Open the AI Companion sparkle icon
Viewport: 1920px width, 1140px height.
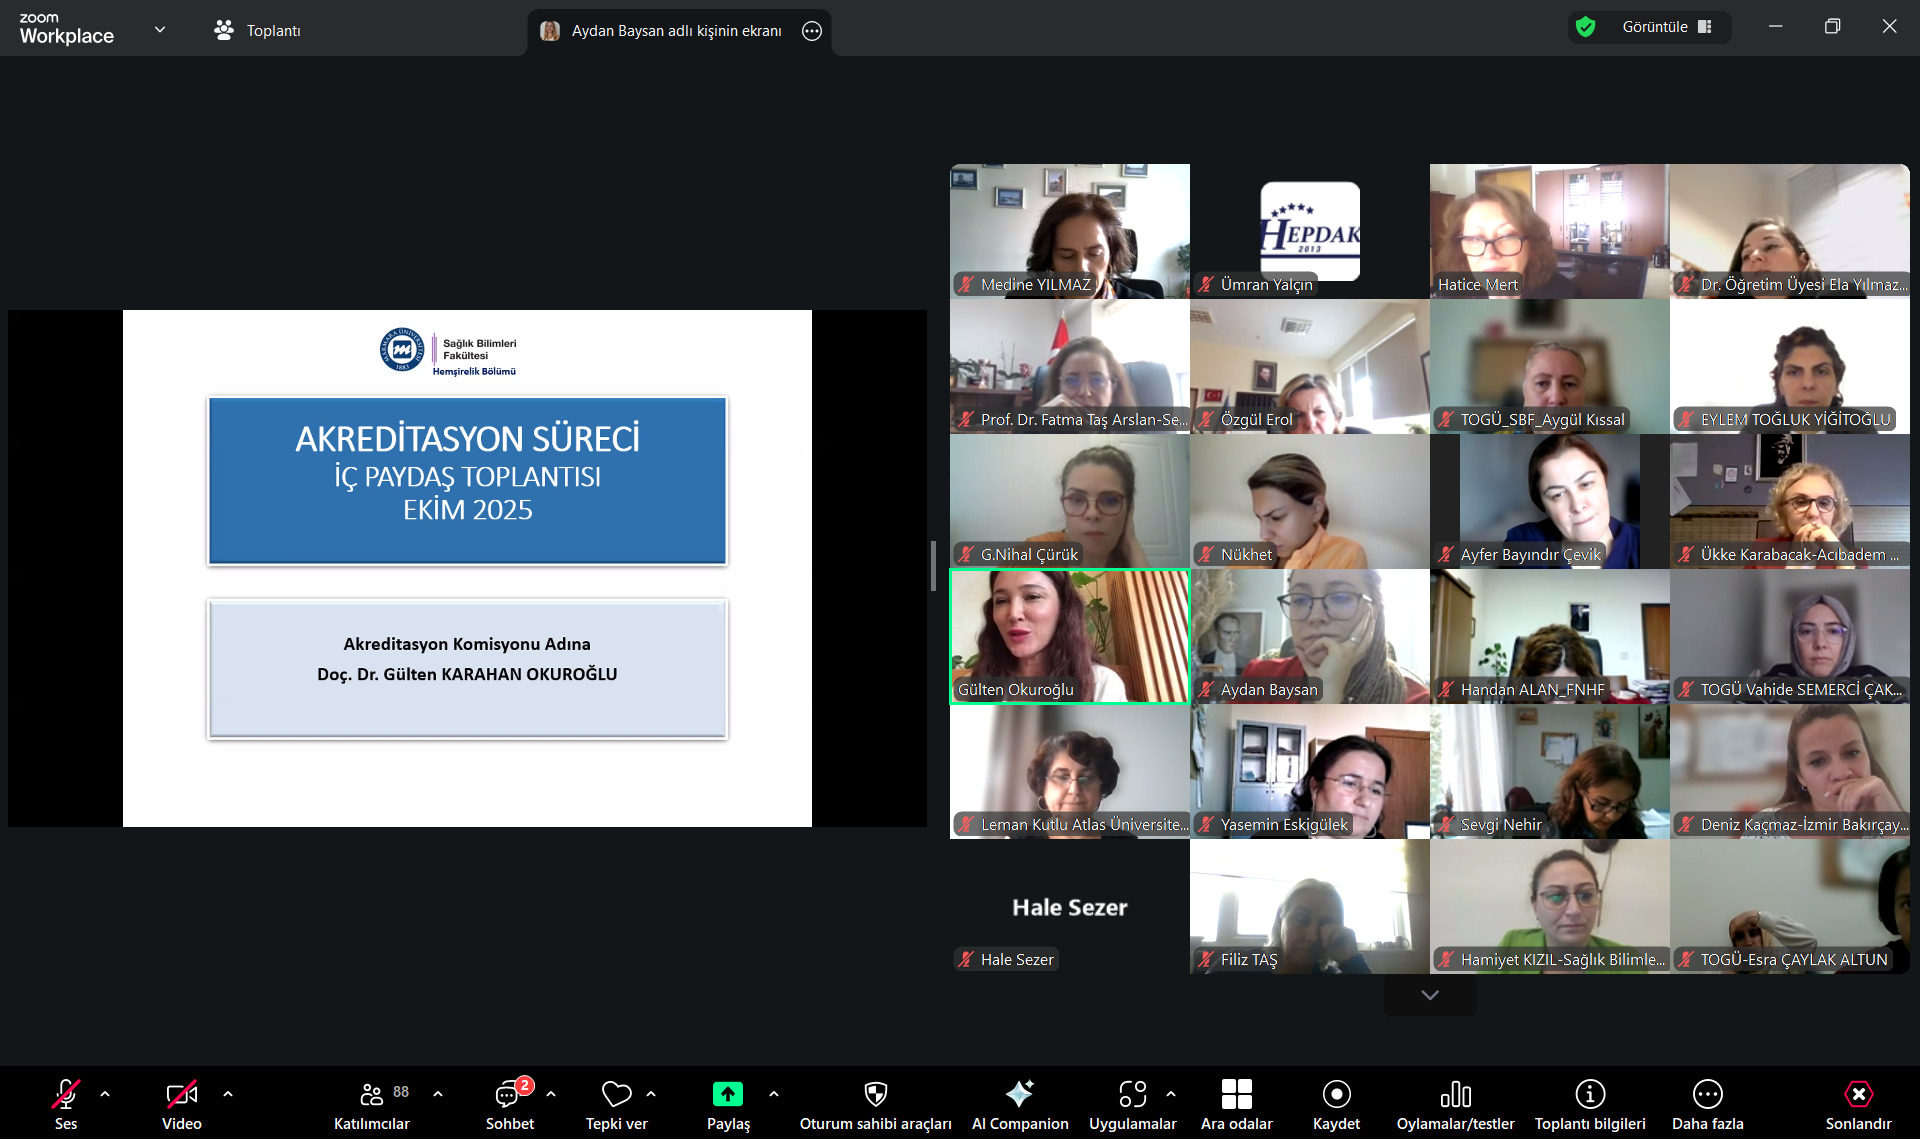point(1019,1094)
